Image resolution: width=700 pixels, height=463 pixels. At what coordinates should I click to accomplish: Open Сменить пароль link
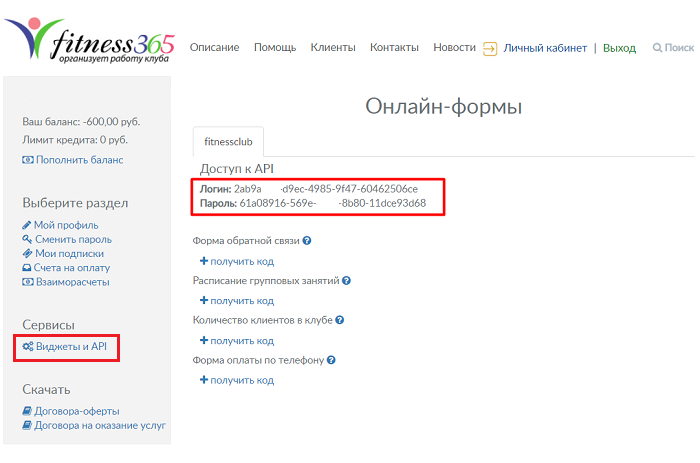pyautogui.click(x=74, y=239)
